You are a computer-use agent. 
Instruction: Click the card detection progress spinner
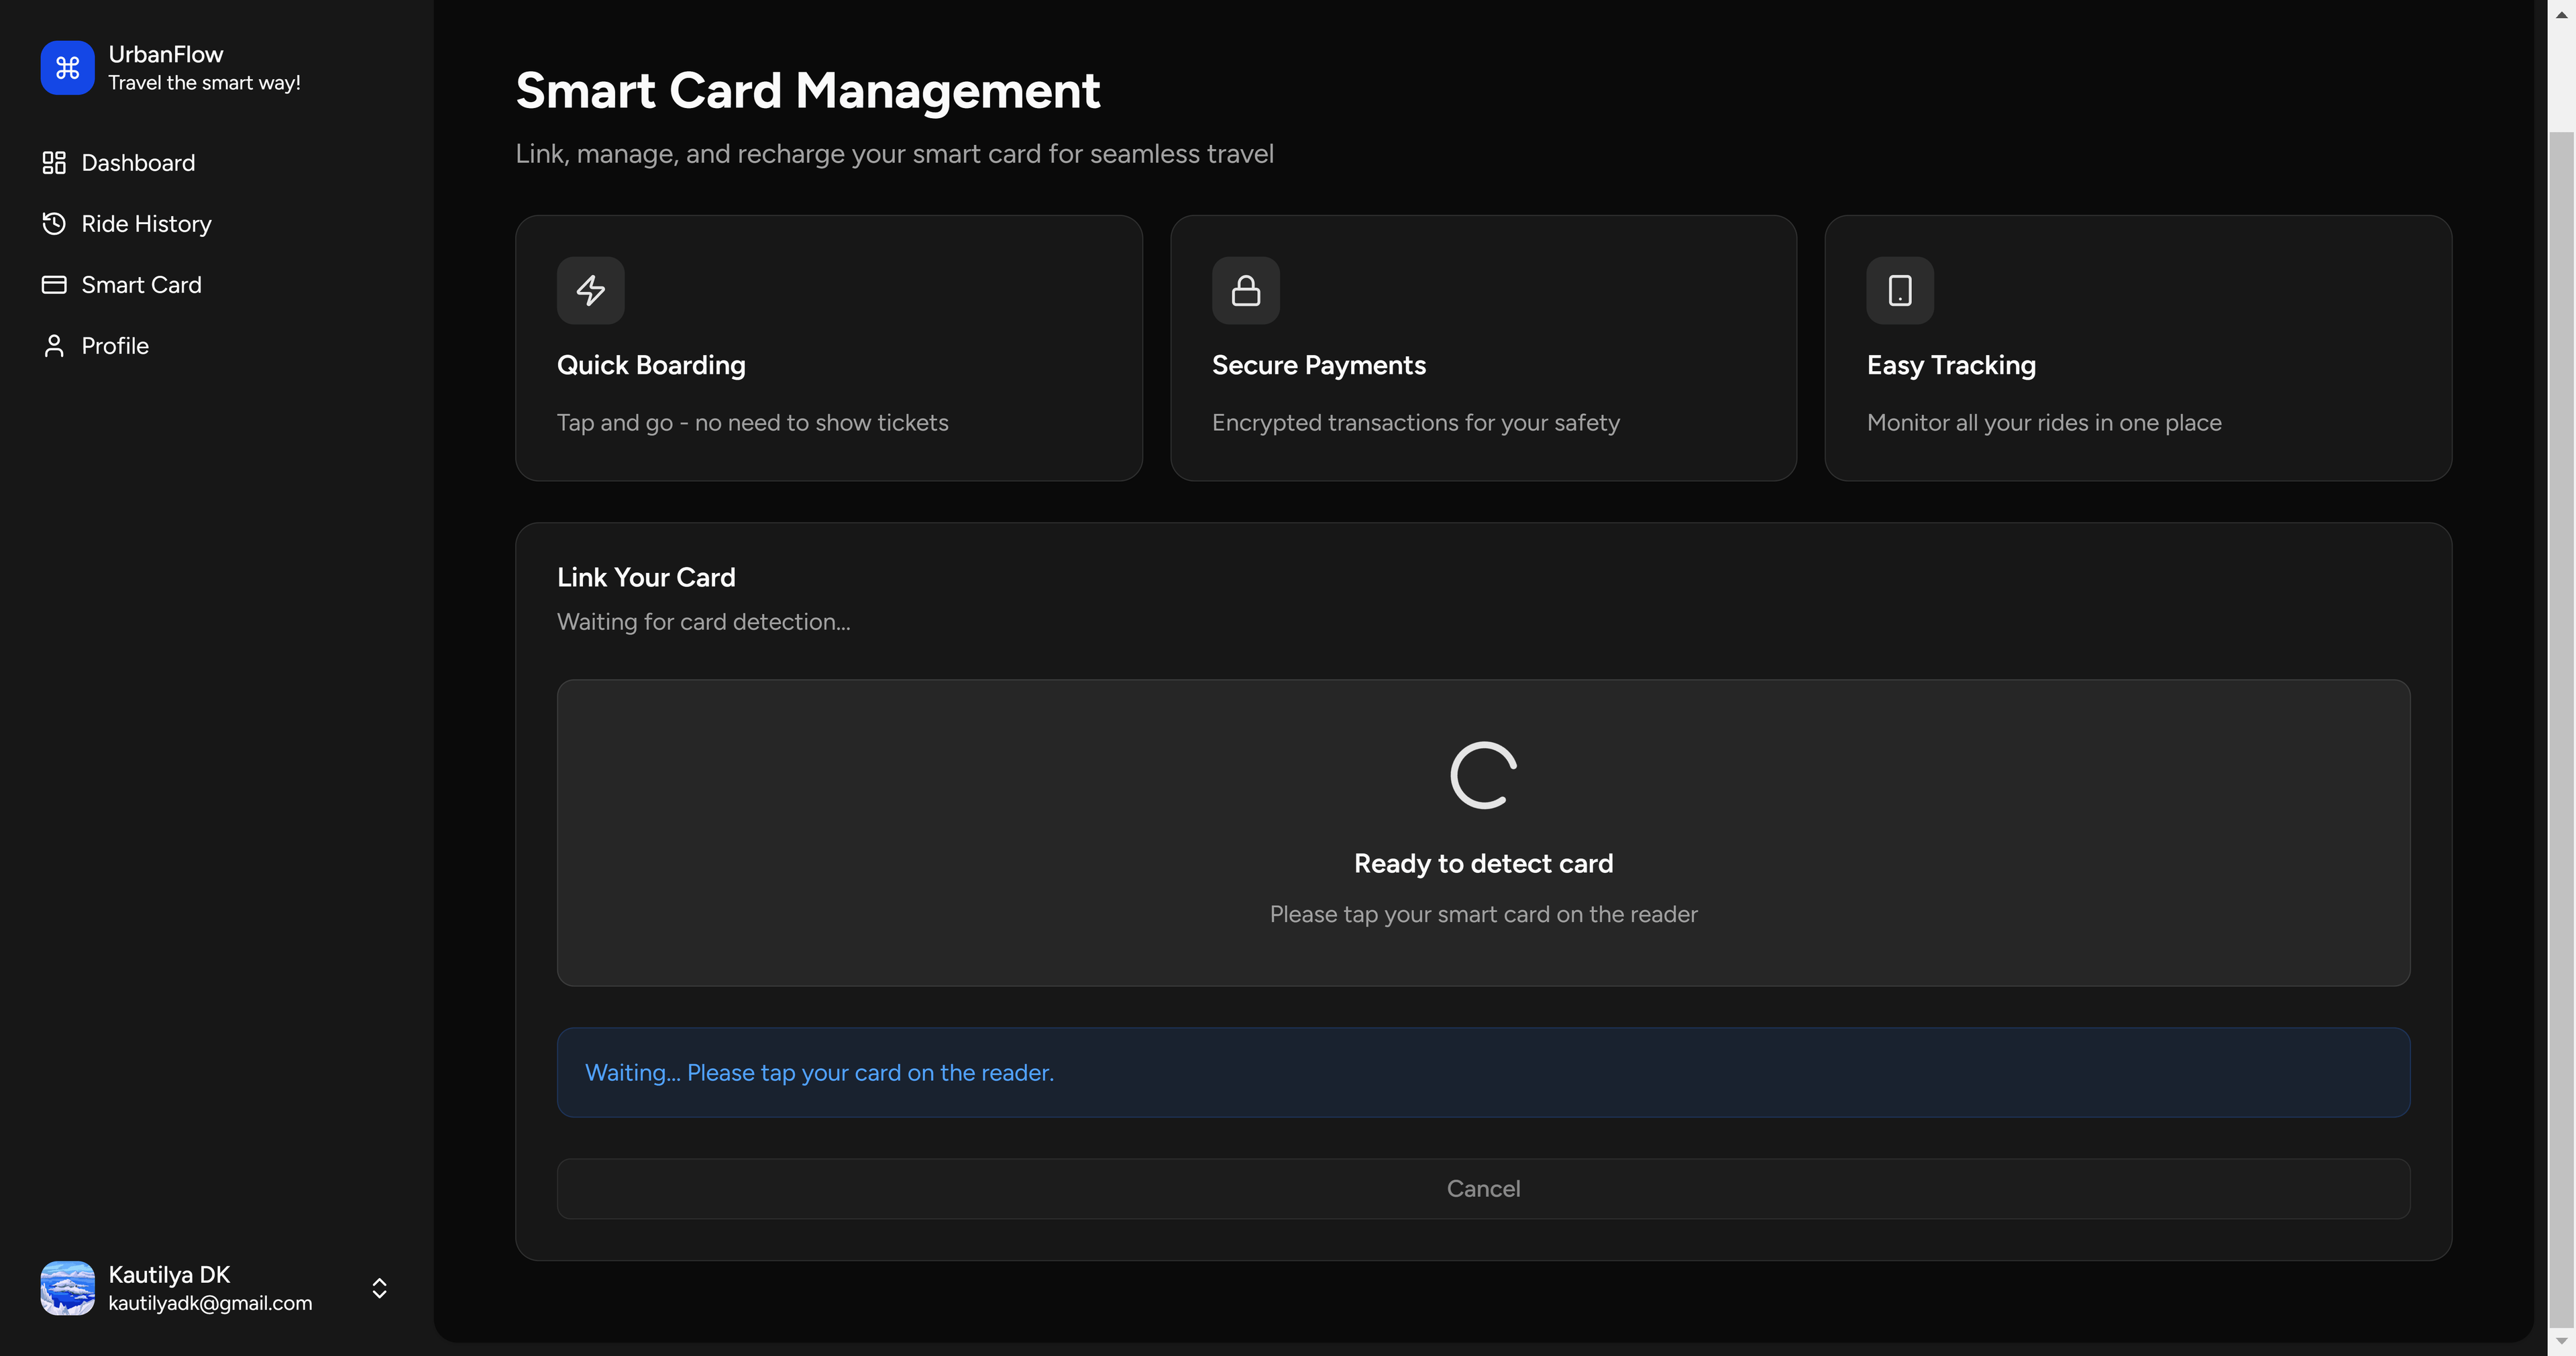coord(1482,775)
